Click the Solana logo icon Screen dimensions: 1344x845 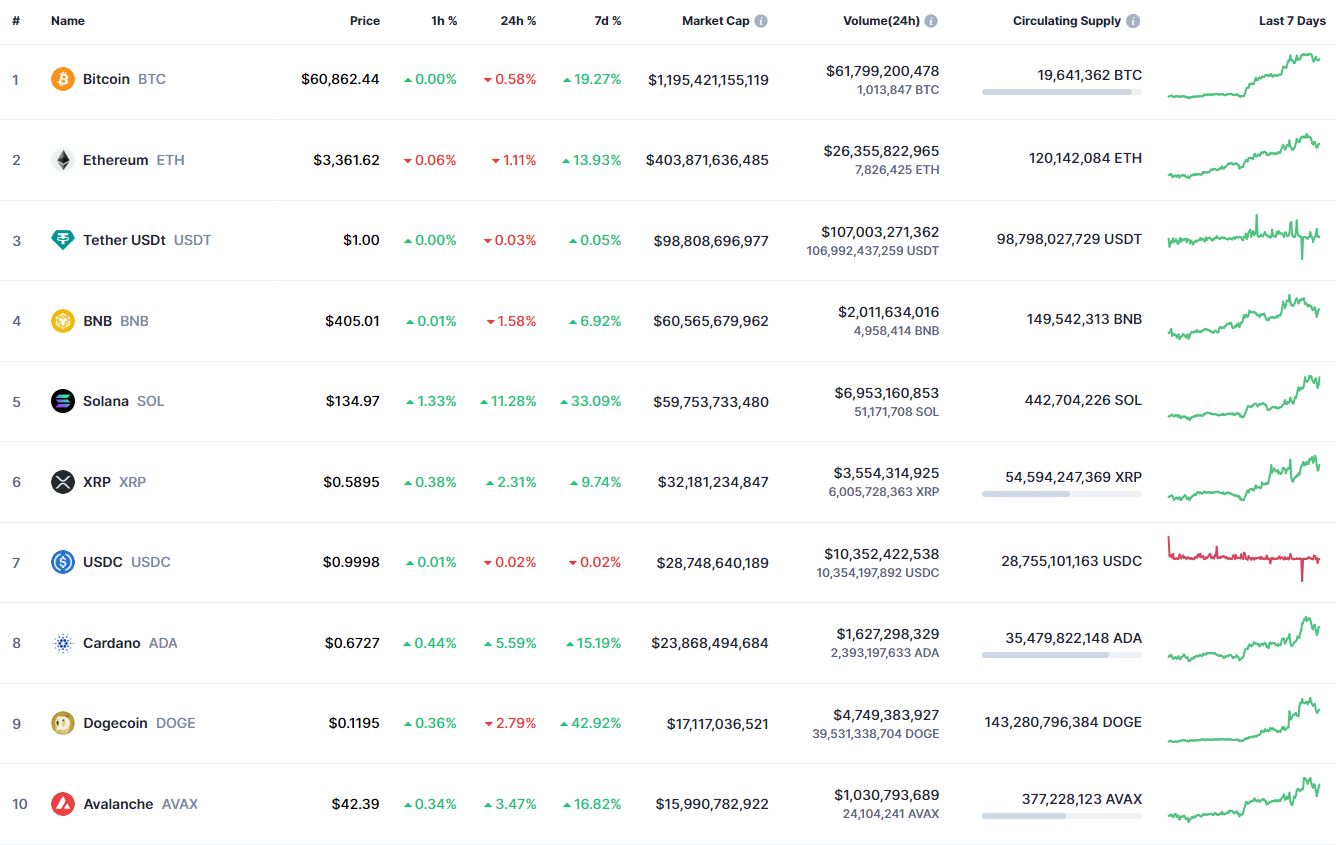coord(63,401)
